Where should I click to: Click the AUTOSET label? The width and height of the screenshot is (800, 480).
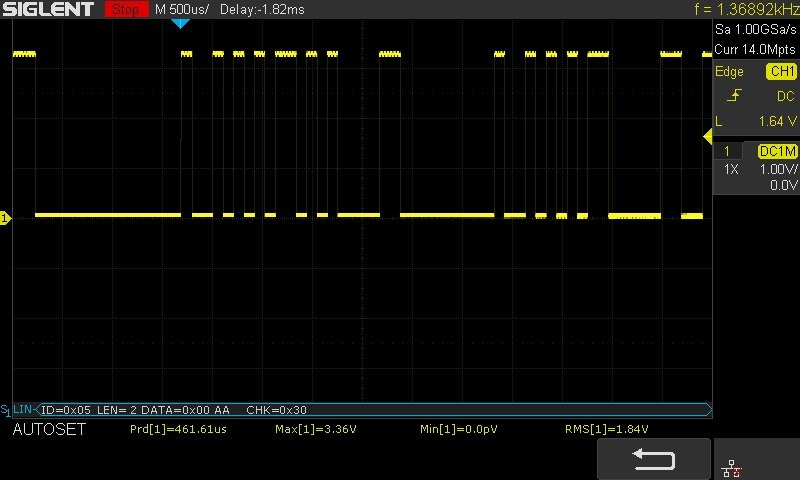[x=49, y=430]
